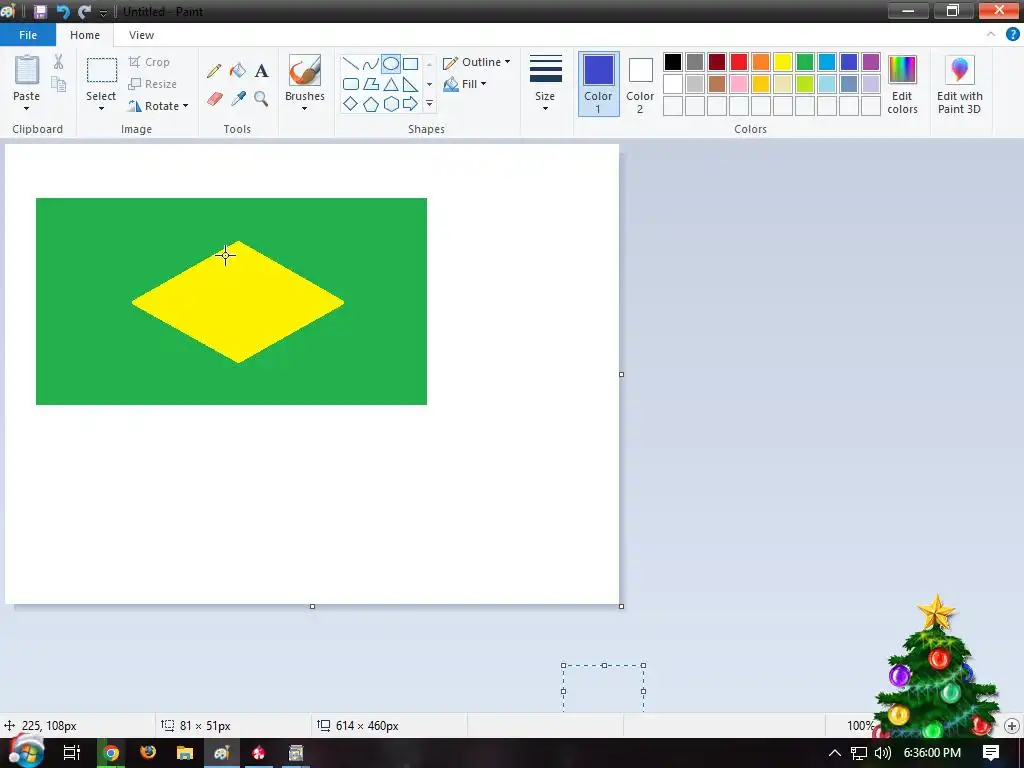Click the Crop button
This screenshot has width=1024, height=768.
[150, 62]
